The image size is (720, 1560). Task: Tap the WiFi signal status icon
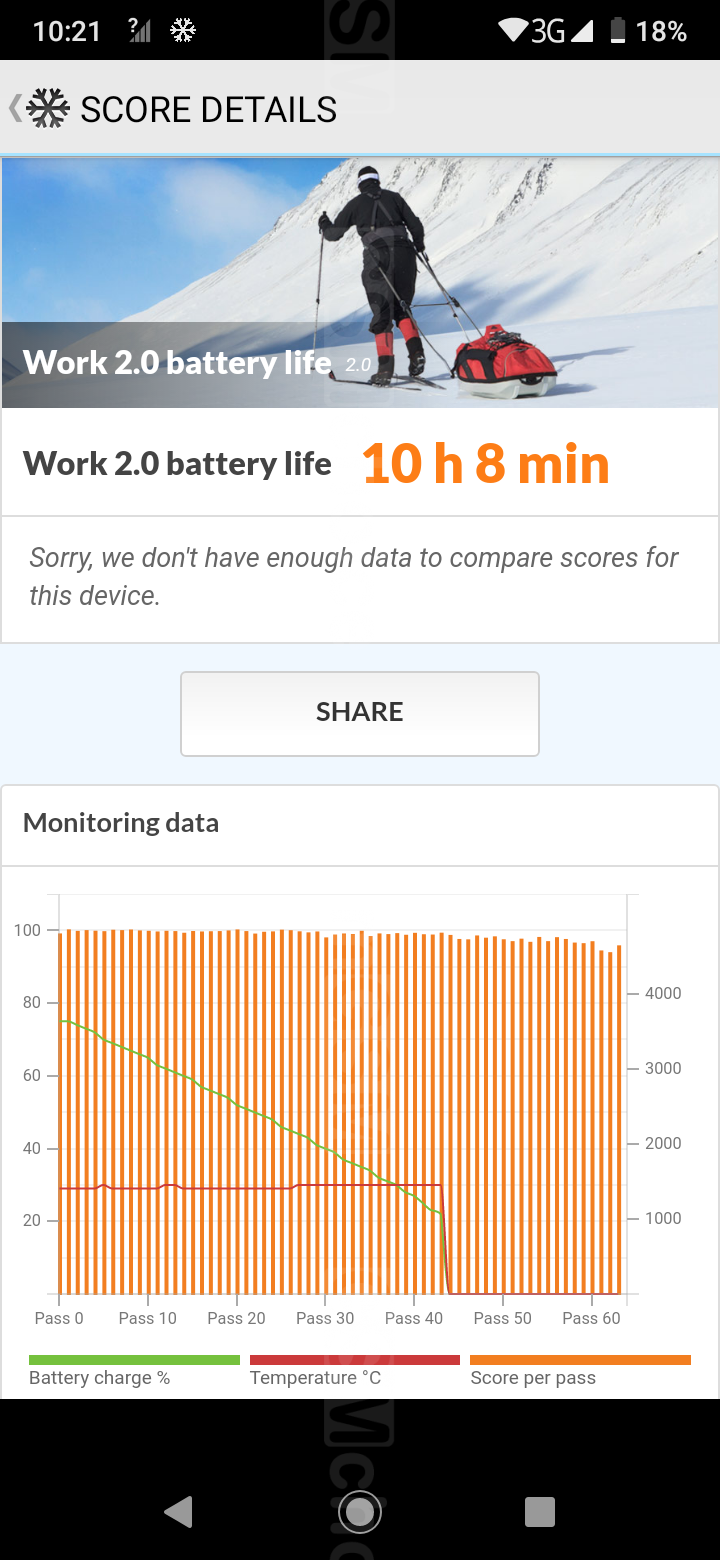click(513, 31)
